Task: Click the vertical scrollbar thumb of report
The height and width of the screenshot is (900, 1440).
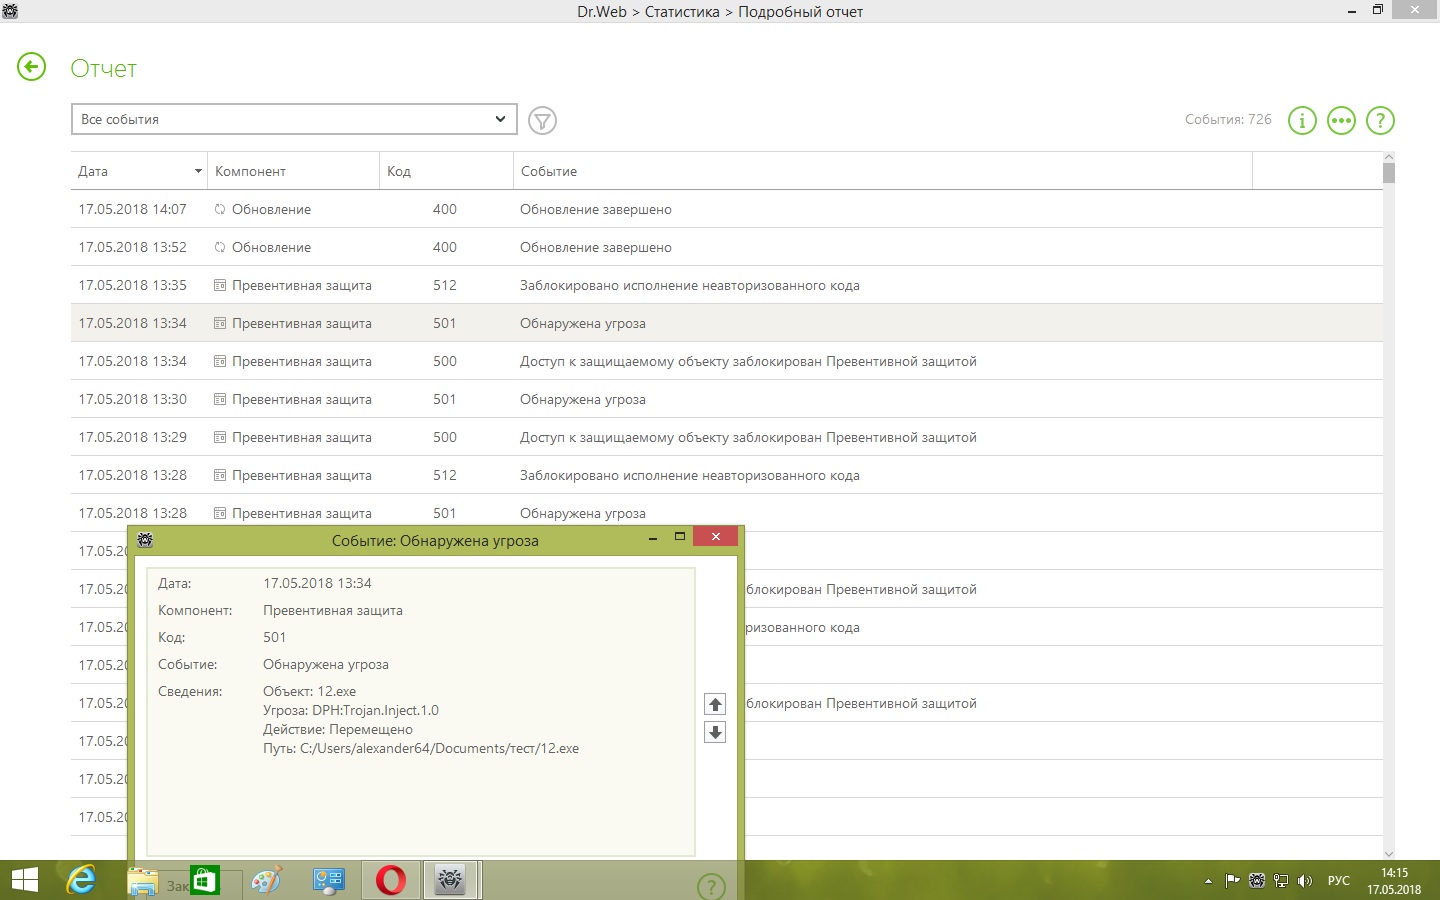Action: pos(1389,172)
